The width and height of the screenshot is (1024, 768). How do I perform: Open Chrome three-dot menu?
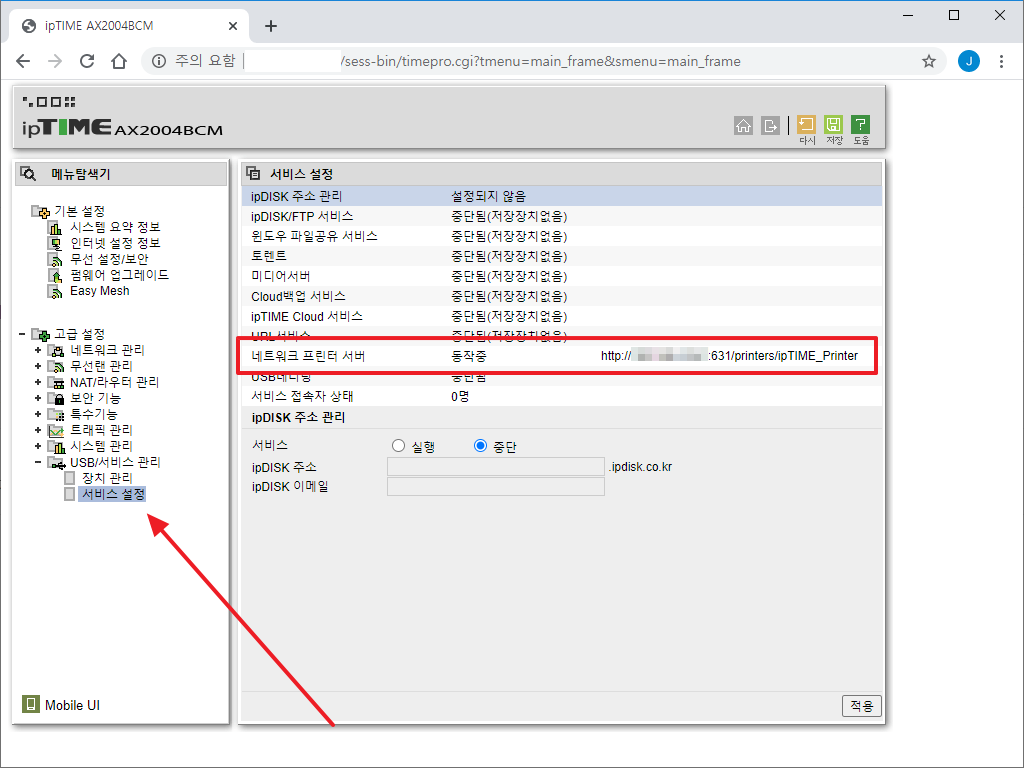(x=1001, y=61)
